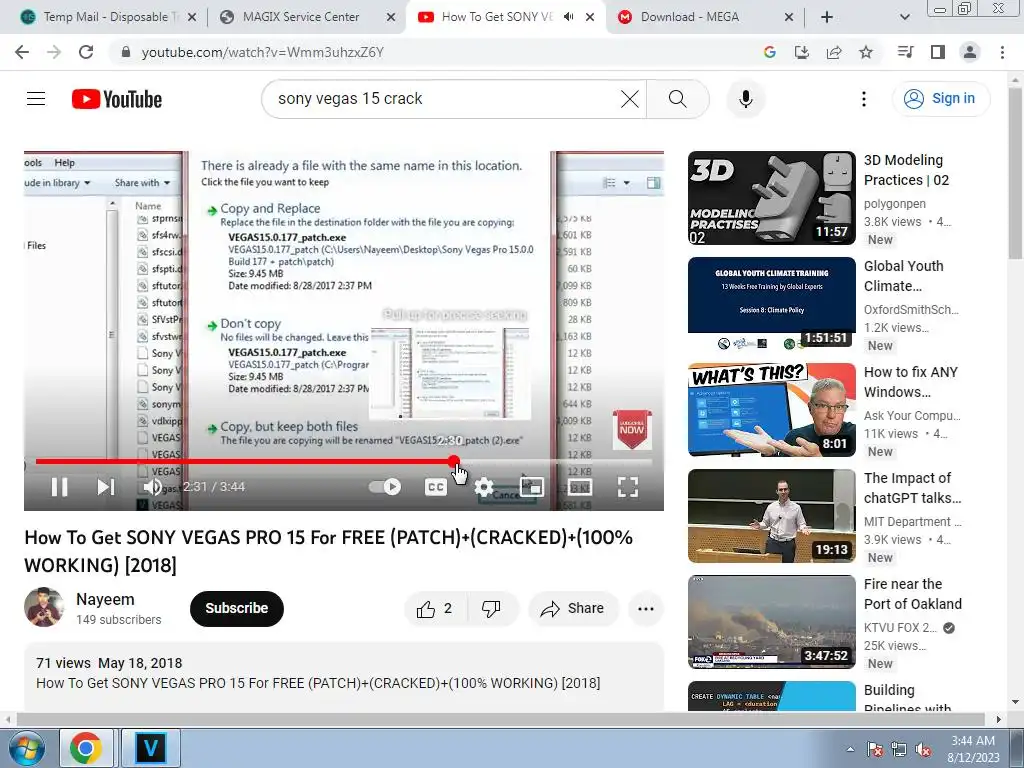Clear the search box with X
Image resolution: width=1024 pixels, height=768 pixels.
[630, 99]
